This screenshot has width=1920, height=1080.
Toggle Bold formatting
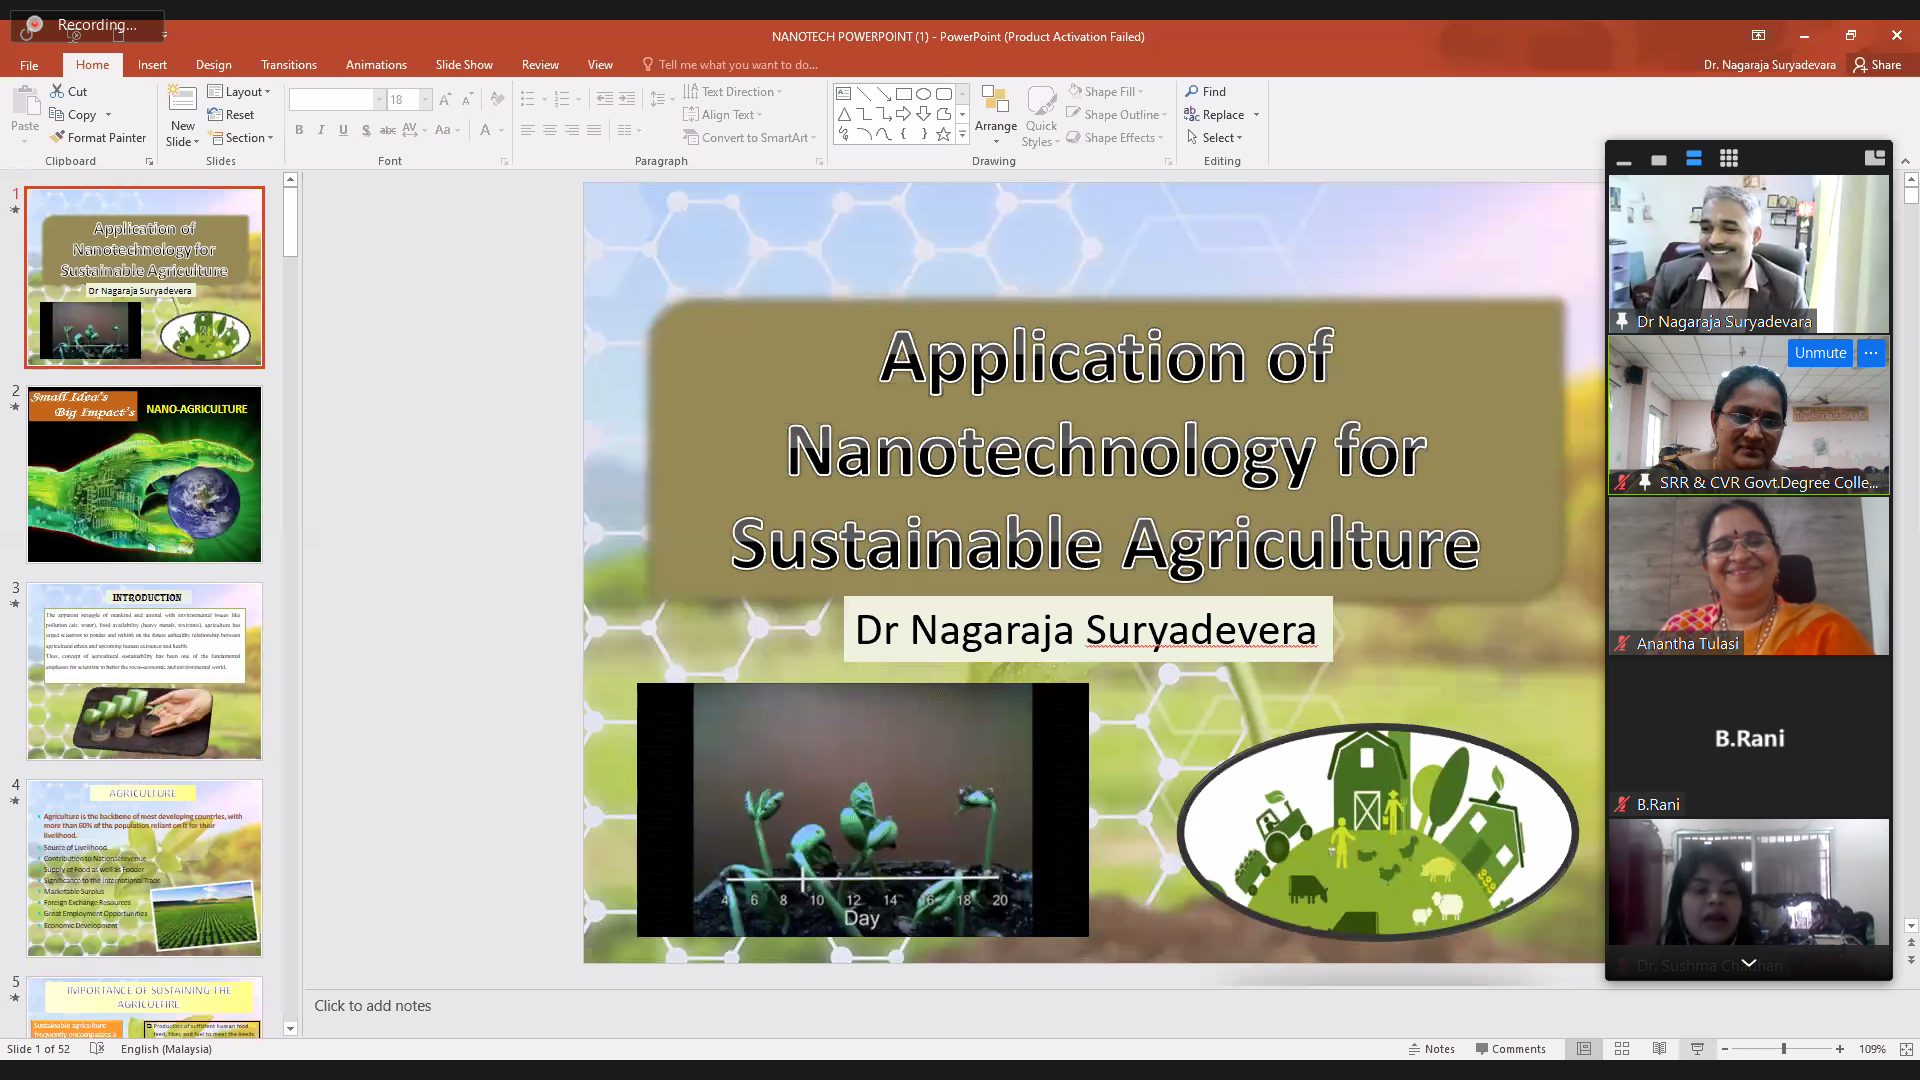pyautogui.click(x=299, y=130)
